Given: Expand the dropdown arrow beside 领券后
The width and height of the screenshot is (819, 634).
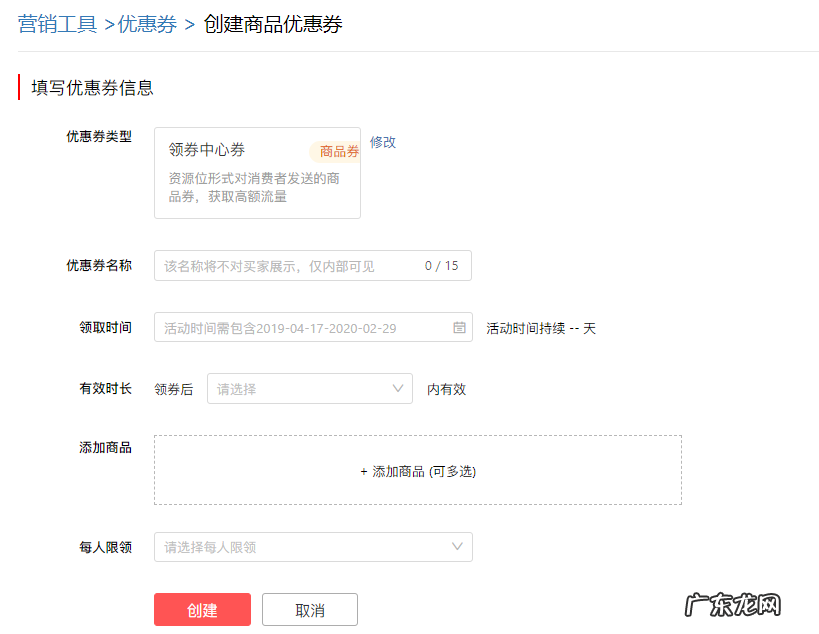Looking at the screenshot, I should click(x=398, y=388).
